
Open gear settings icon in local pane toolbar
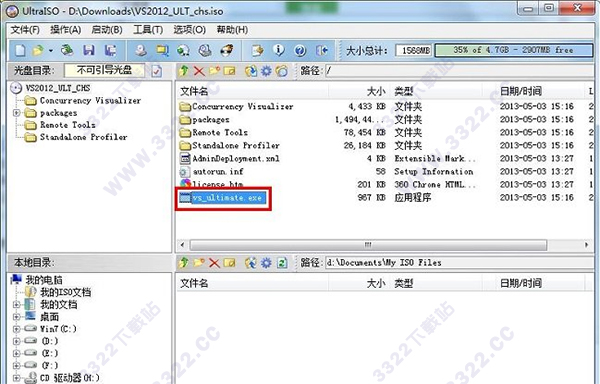[266, 263]
